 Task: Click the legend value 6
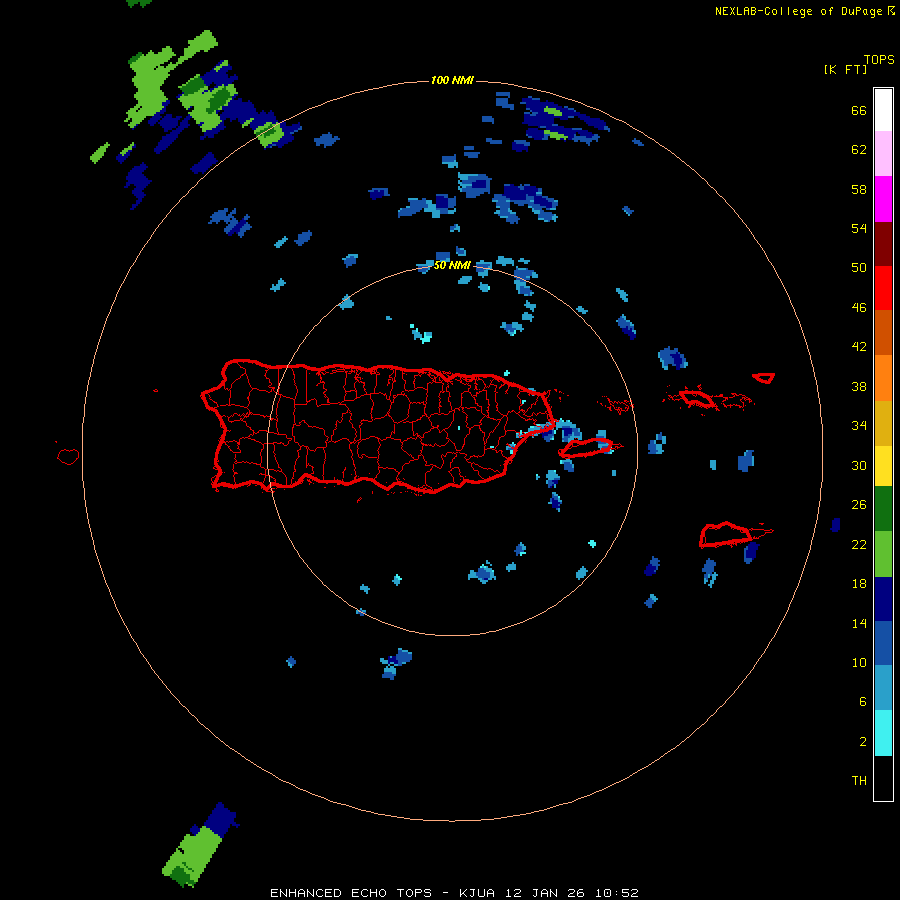click(863, 702)
